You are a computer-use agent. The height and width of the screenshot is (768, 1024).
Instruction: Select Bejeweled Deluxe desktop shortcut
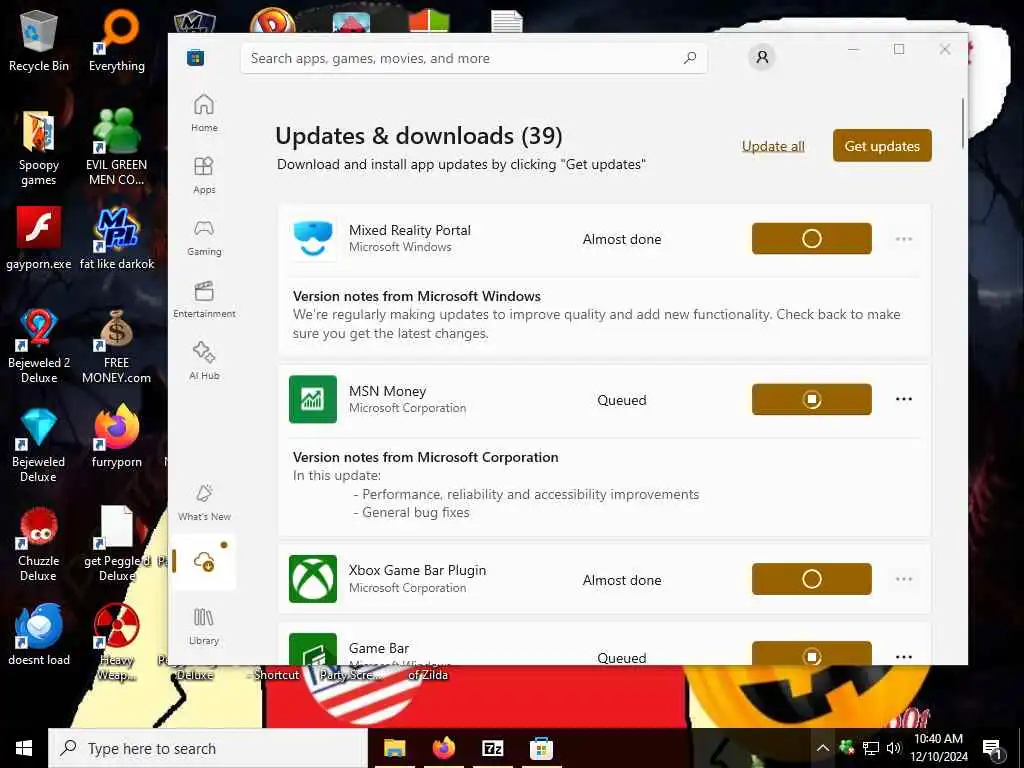[39, 445]
